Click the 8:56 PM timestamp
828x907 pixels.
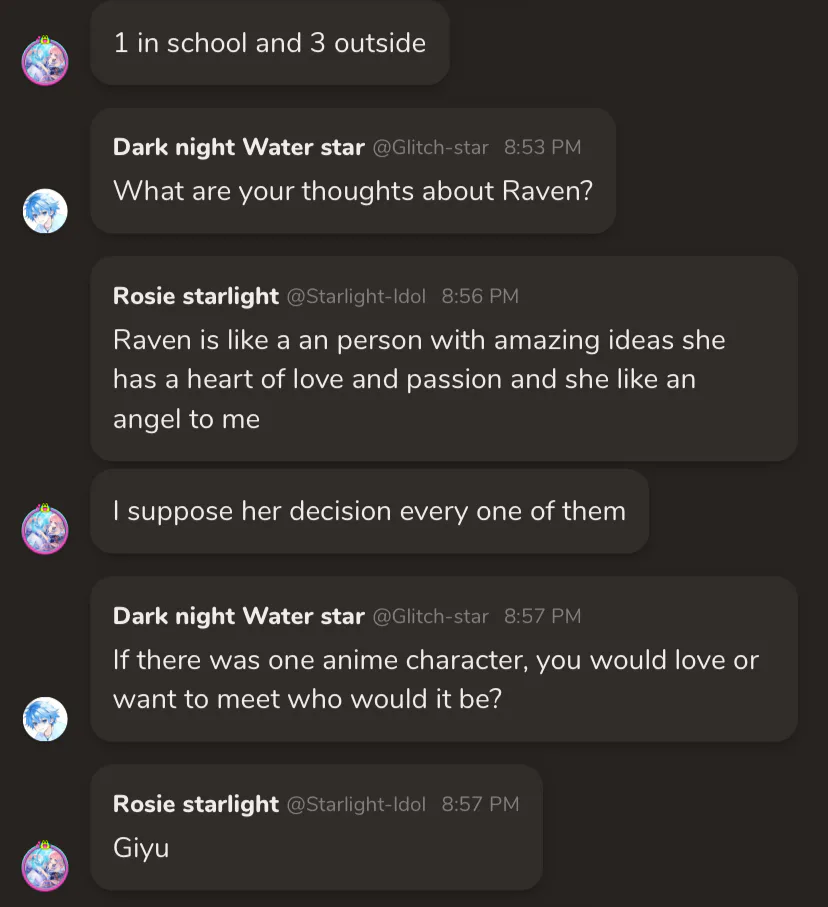480,297
